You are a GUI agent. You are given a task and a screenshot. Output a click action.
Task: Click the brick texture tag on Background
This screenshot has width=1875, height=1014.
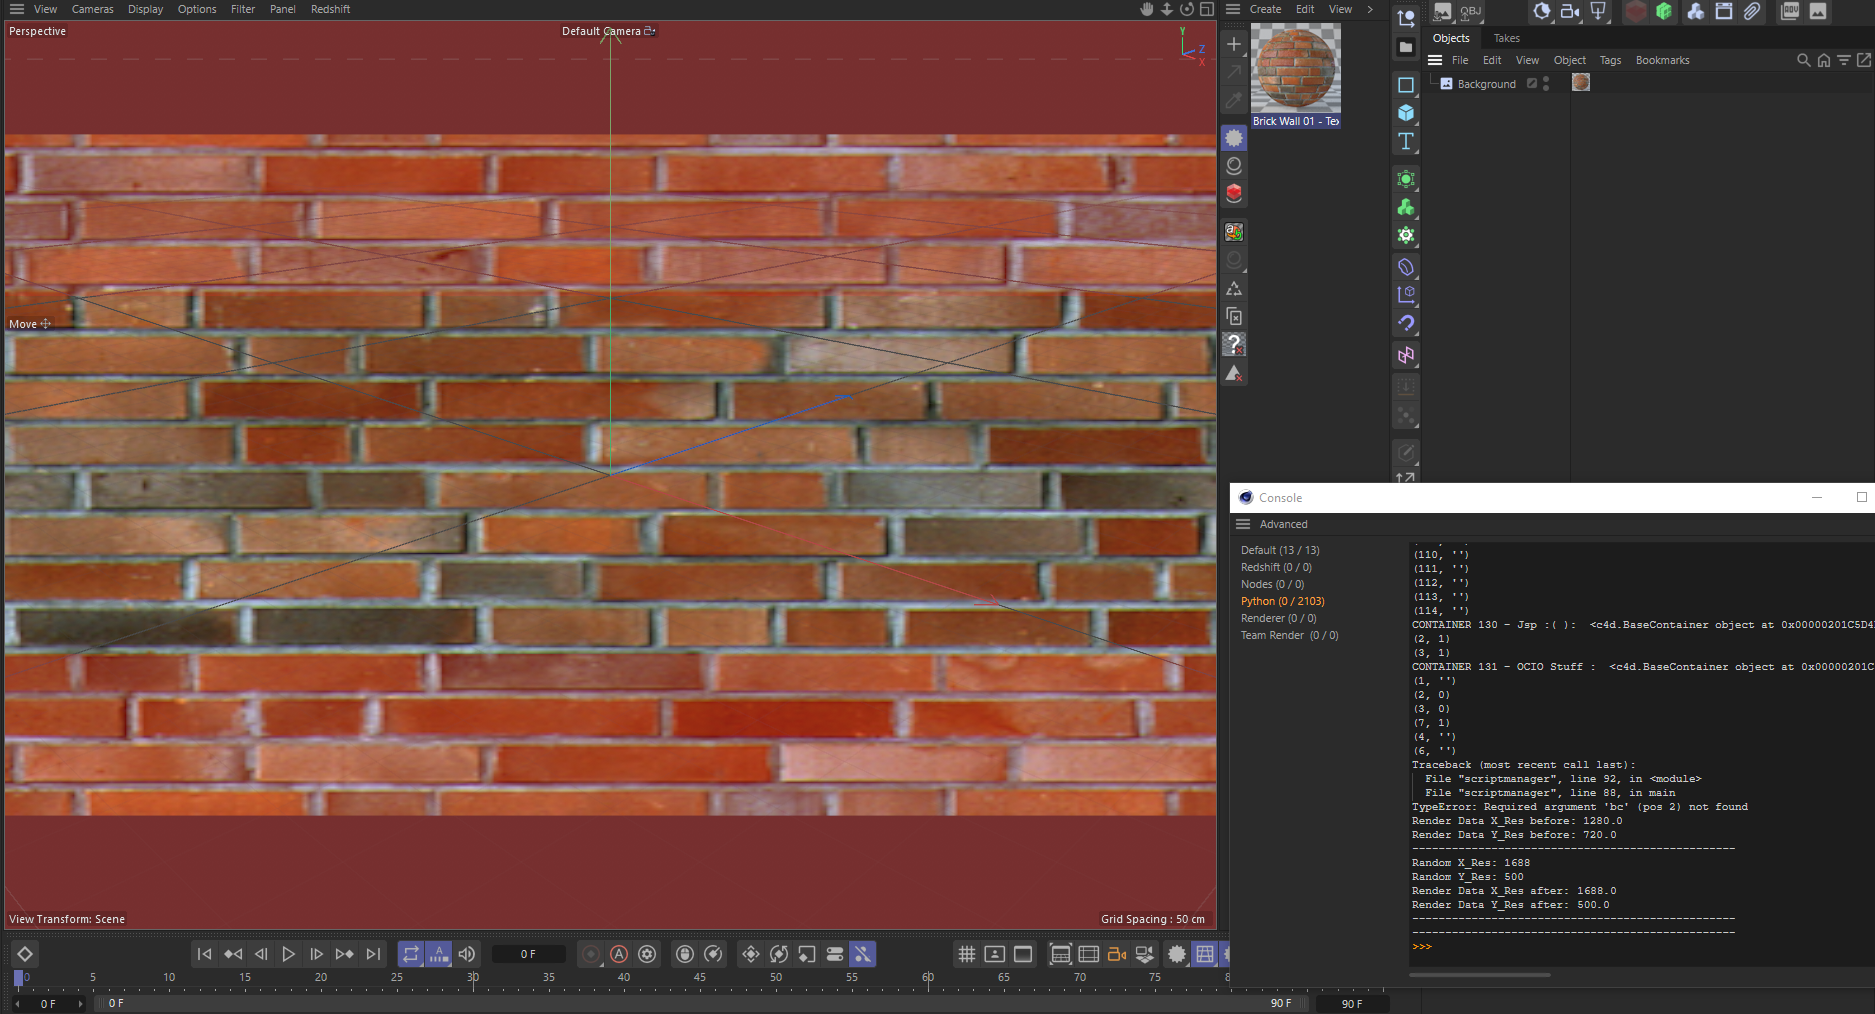click(1581, 83)
